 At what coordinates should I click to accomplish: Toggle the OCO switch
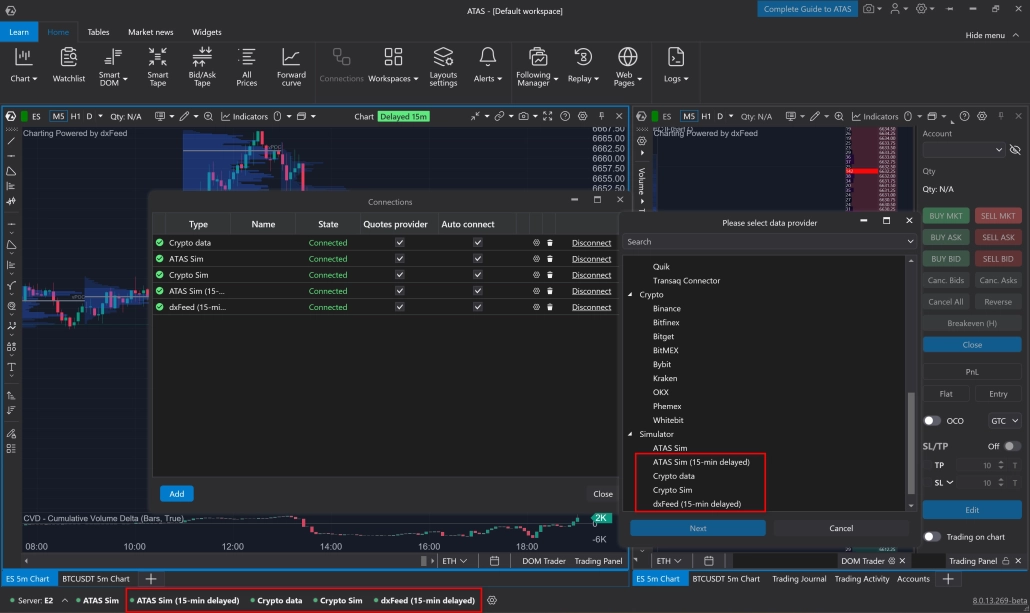932,421
